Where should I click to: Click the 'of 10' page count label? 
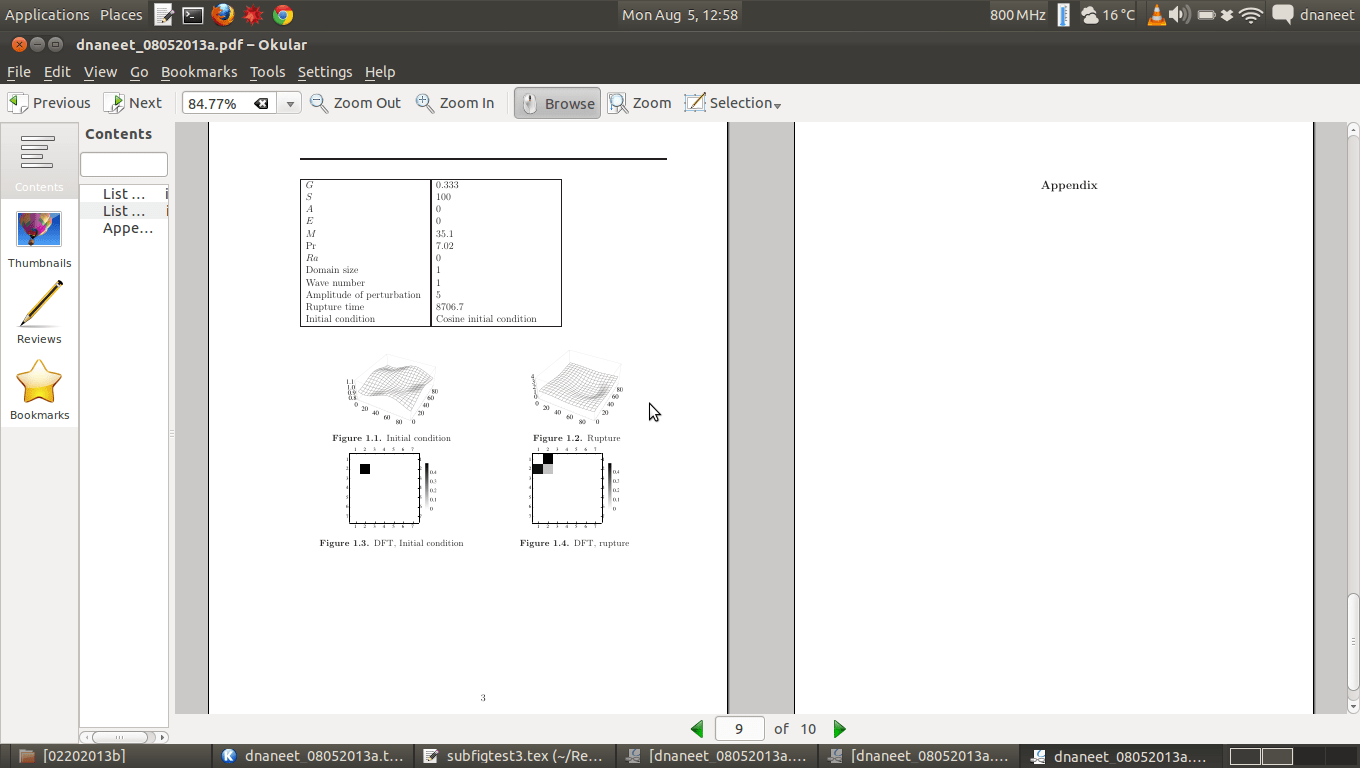(795, 729)
